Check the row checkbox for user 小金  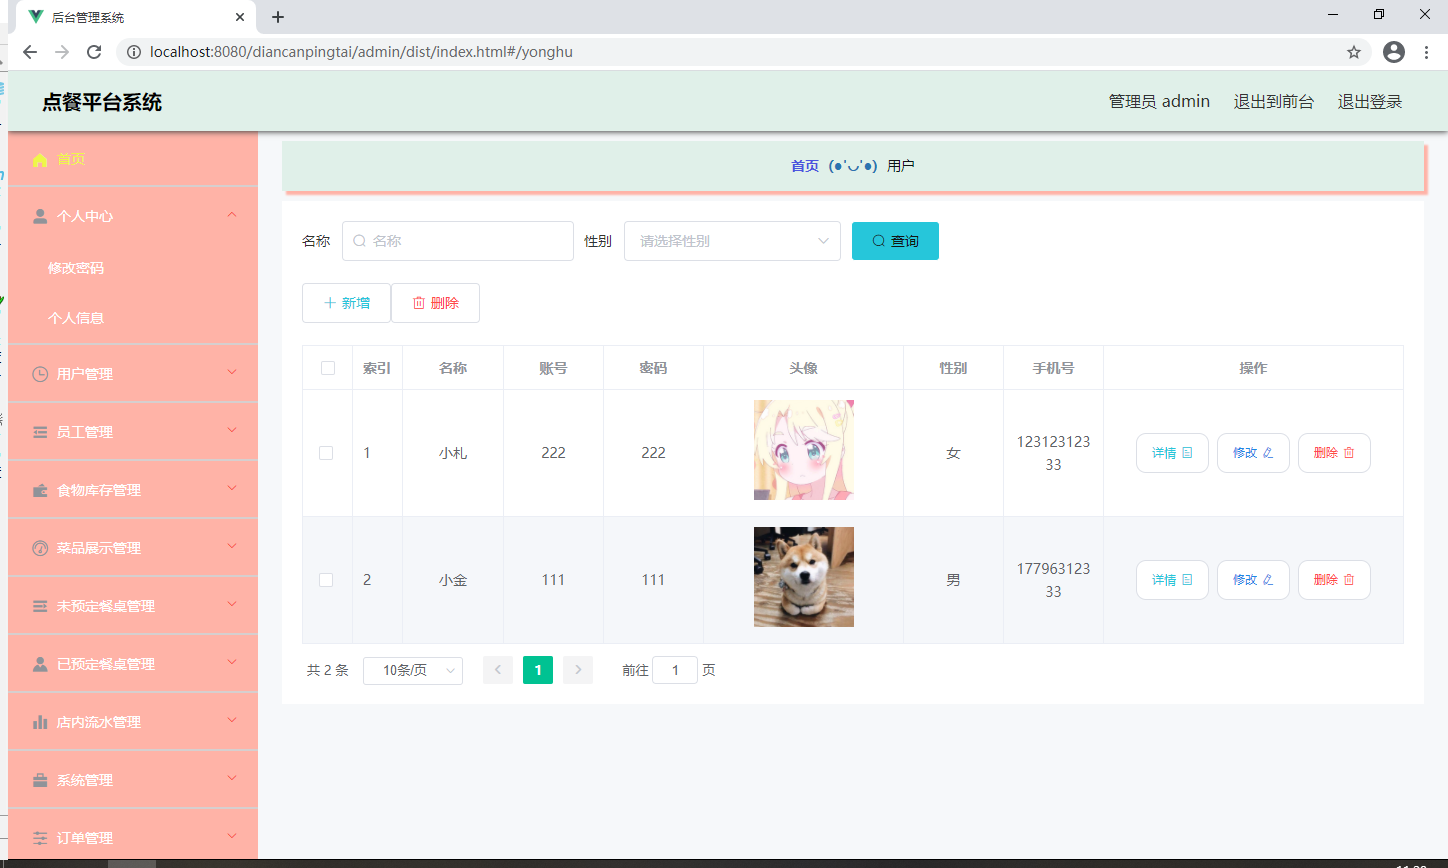[x=327, y=579]
